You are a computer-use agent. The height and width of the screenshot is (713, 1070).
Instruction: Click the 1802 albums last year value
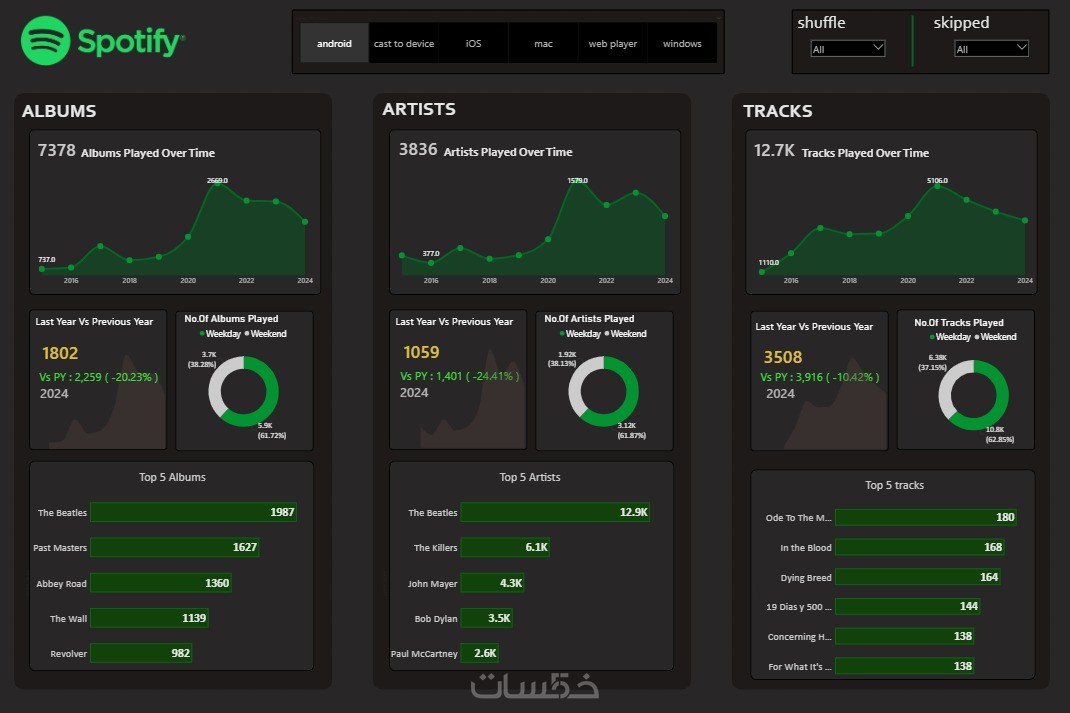pyautogui.click(x=60, y=353)
